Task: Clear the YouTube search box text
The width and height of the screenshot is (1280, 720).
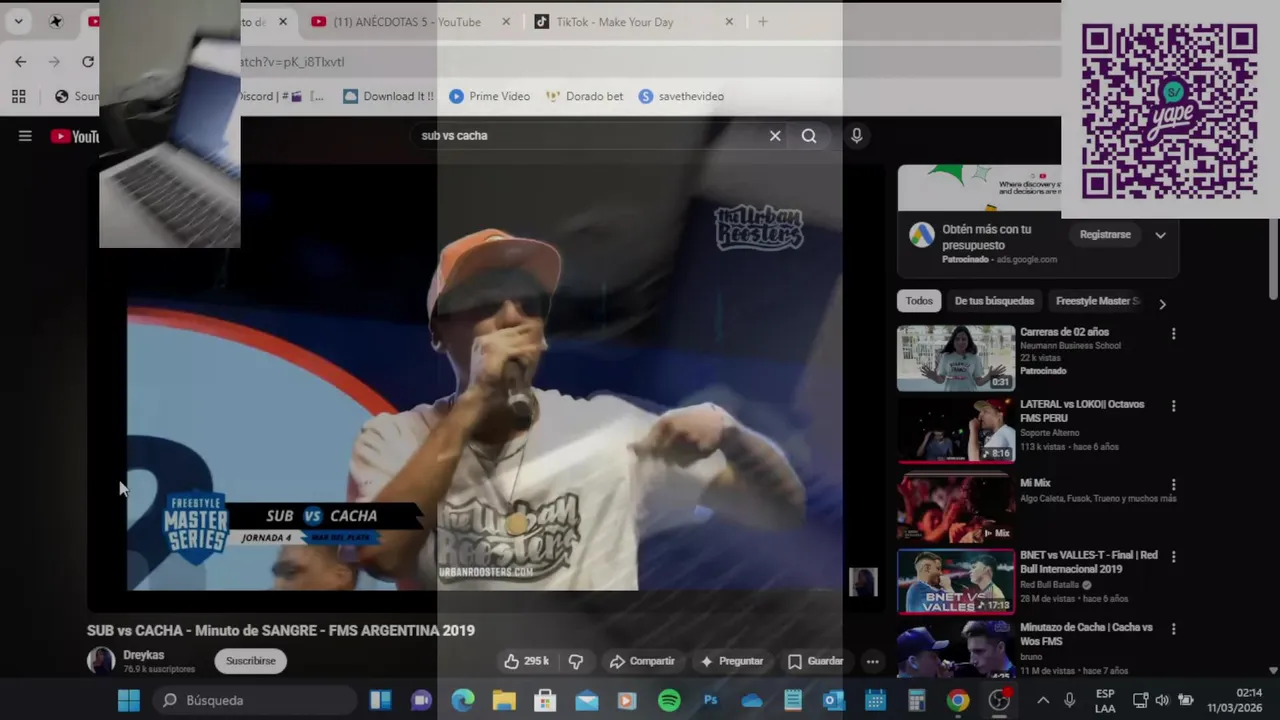Action: coord(775,136)
